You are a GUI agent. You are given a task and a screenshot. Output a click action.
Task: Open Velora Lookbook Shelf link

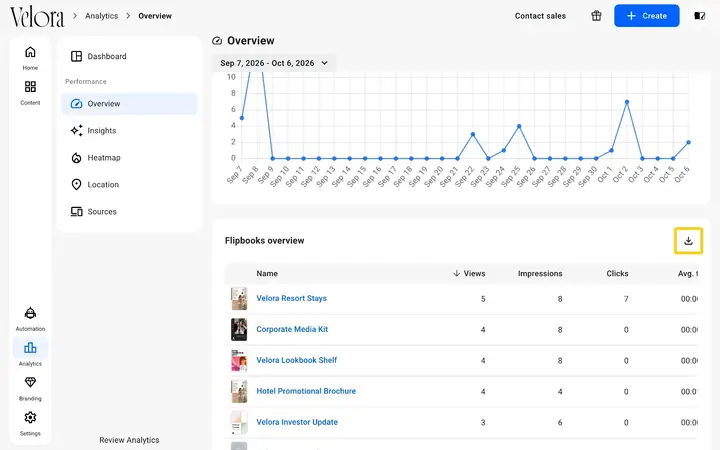tap(297, 360)
